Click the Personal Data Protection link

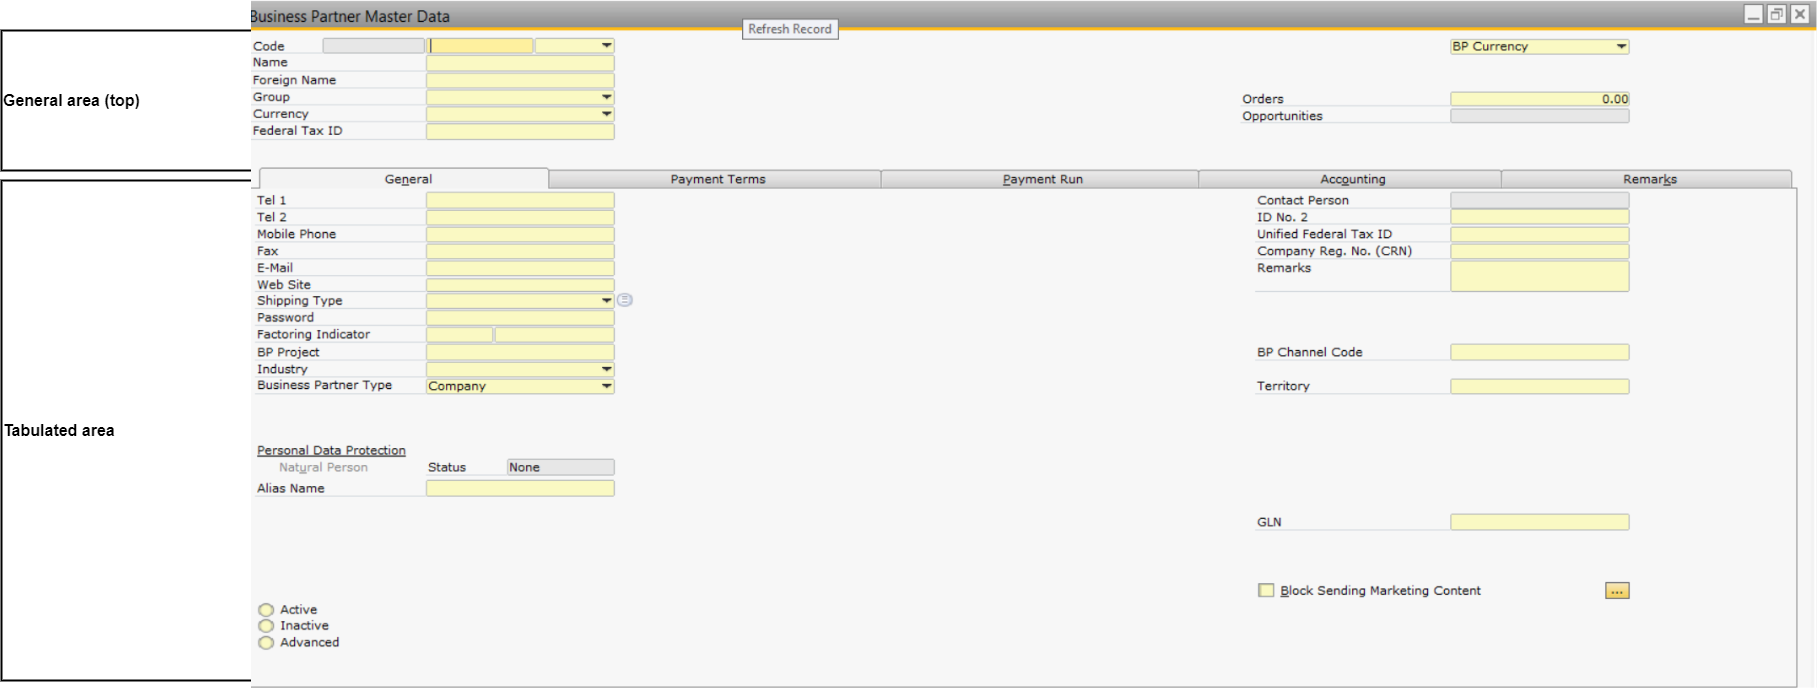331,451
